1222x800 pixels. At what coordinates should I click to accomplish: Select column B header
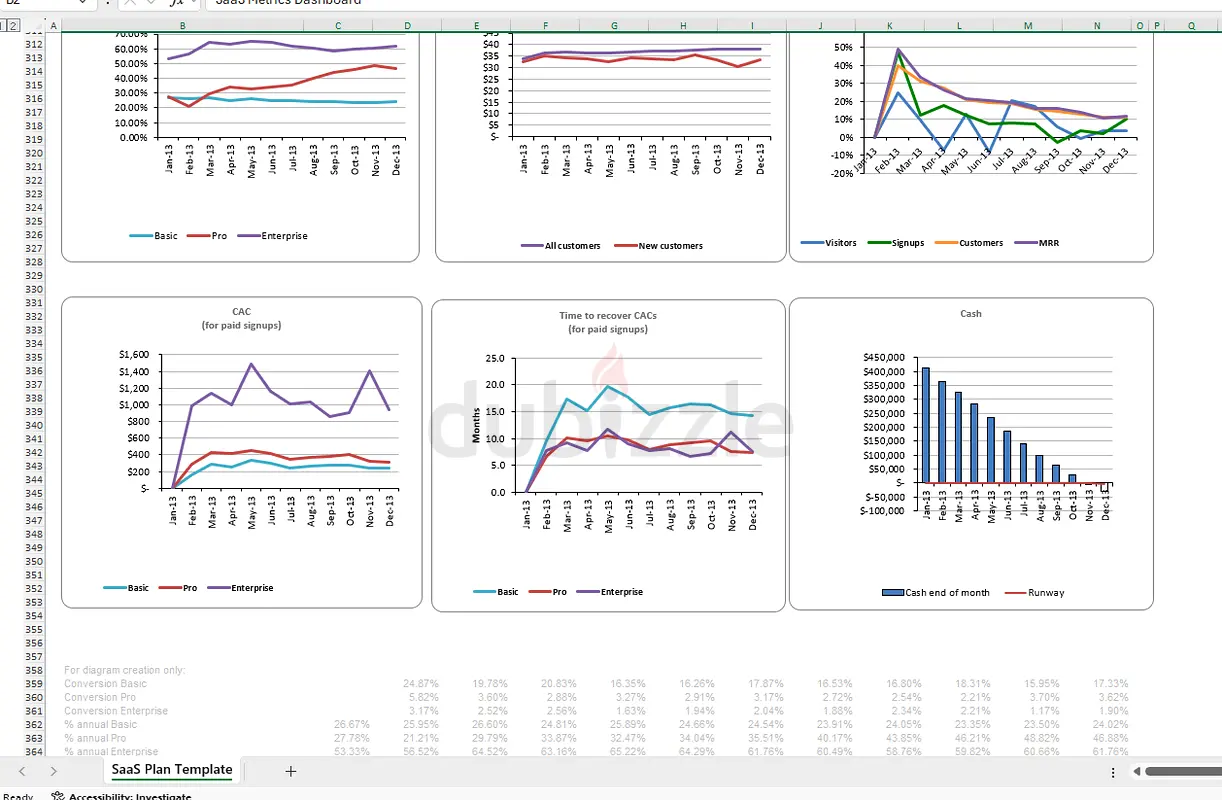181,25
